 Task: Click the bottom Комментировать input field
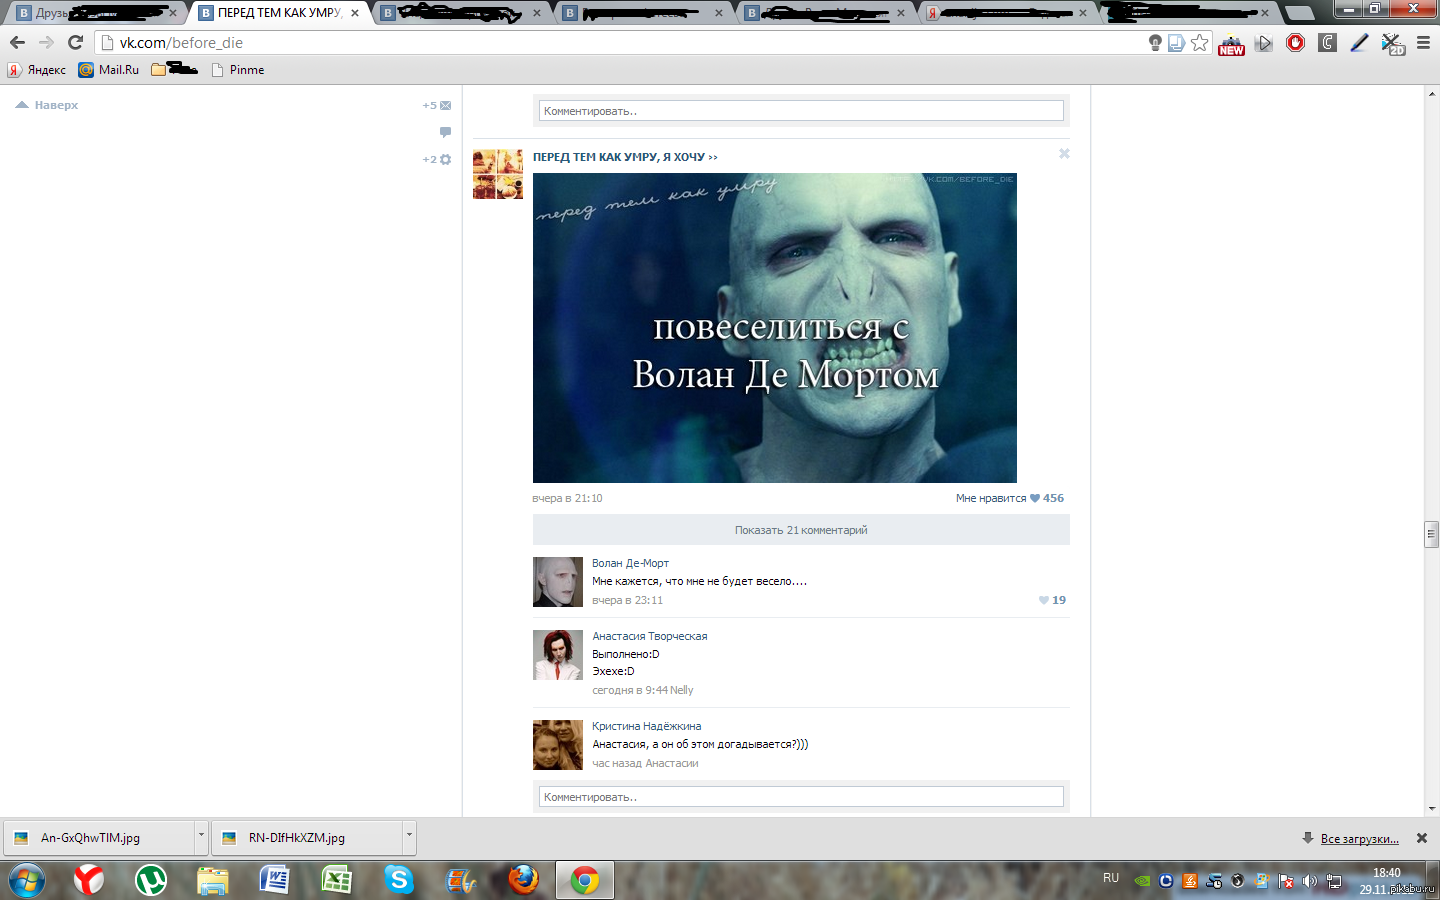pyautogui.click(x=801, y=797)
